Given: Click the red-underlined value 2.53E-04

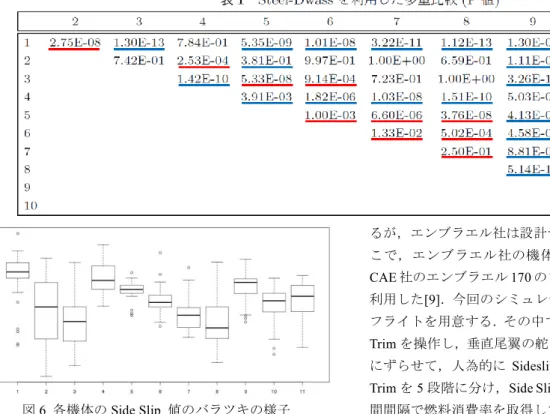Looking at the screenshot, I should [x=203, y=61].
